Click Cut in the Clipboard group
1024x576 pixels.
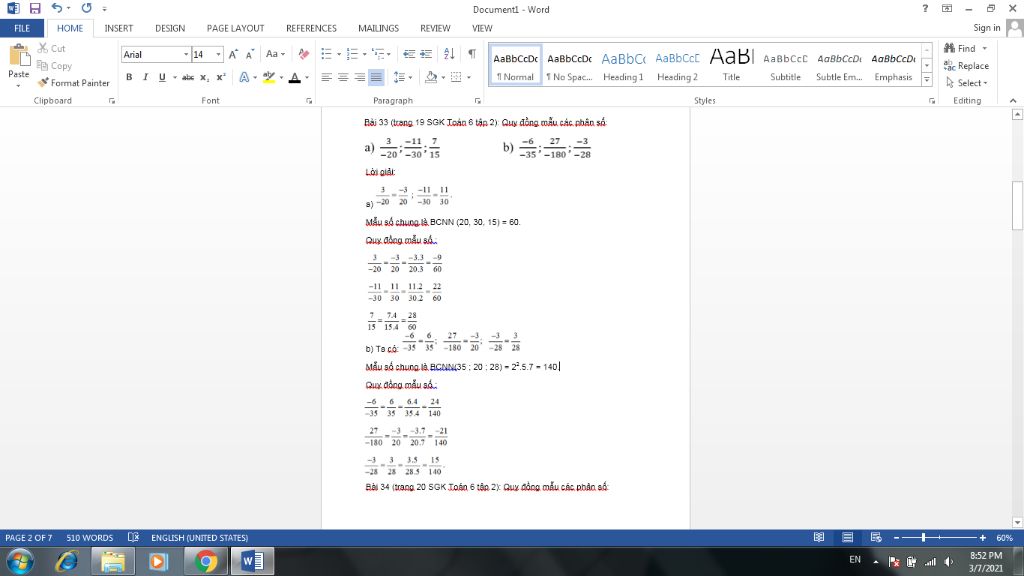(51, 48)
